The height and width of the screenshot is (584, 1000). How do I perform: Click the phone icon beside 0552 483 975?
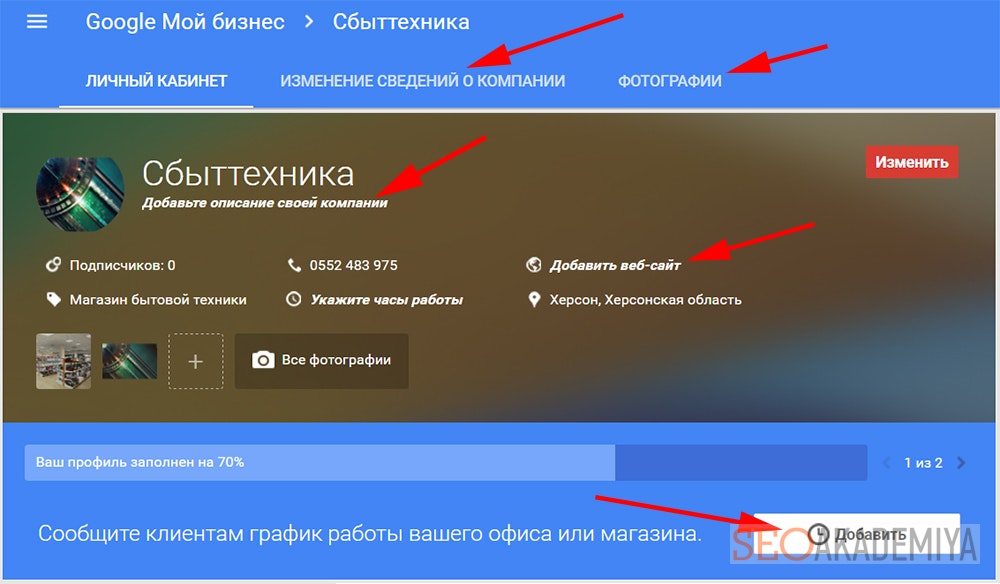point(294,266)
